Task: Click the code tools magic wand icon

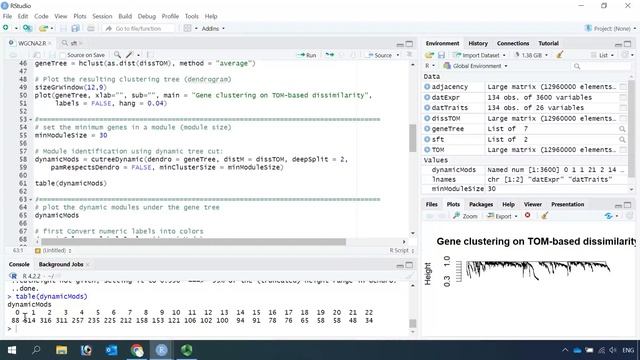Action: (x=129, y=55)
